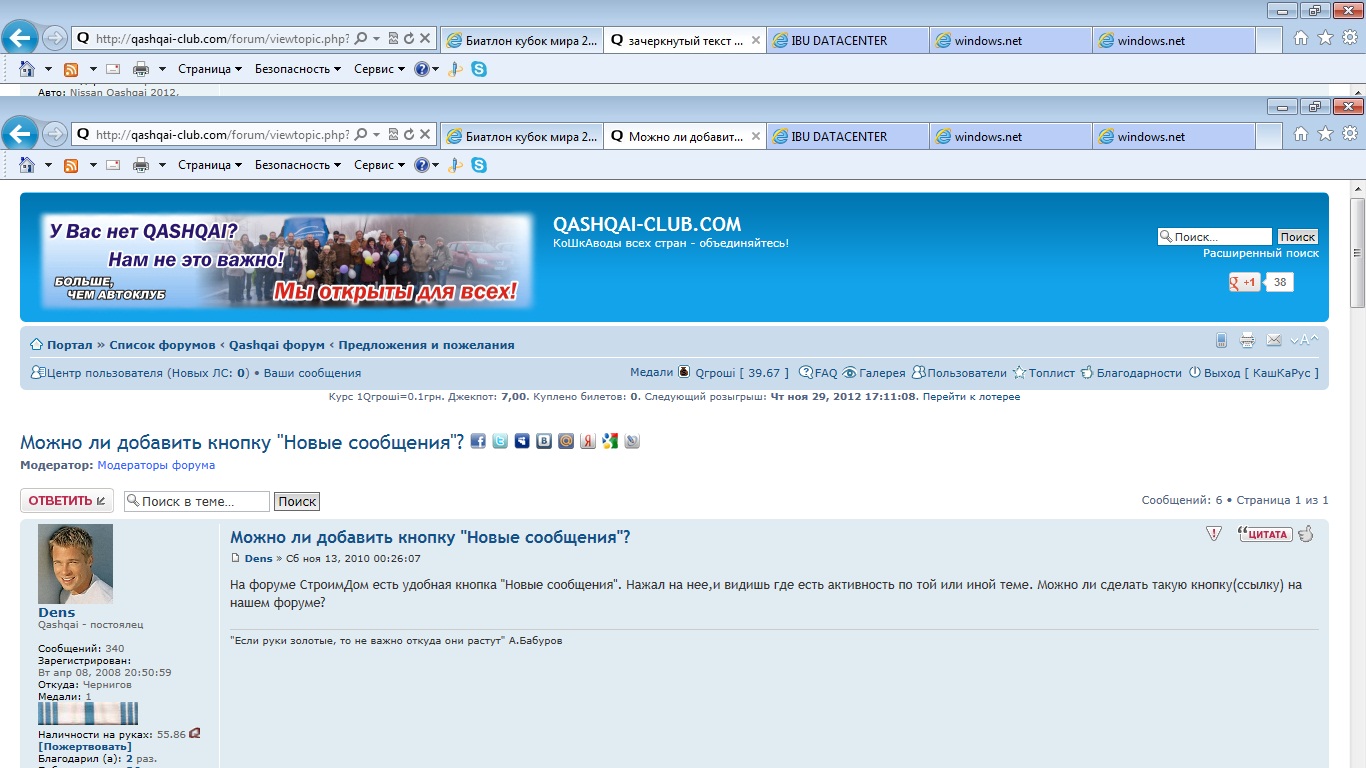Expand Сервис menu in foreground browser window
The image size is (1366, 768).
[x=380, y=165]
